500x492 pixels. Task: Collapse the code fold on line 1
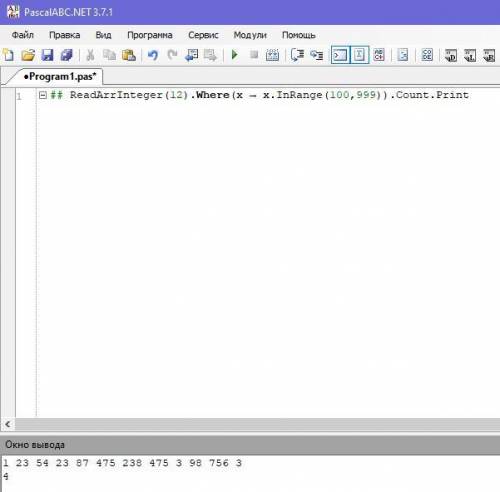(43, 95)
